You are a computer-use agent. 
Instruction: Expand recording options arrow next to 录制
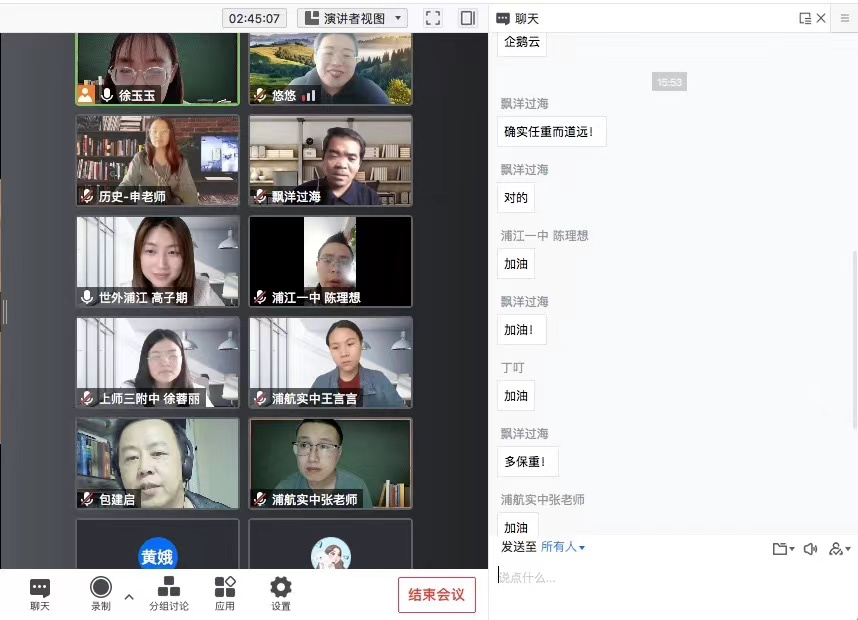pyautogui.click(x=128, y=597)
